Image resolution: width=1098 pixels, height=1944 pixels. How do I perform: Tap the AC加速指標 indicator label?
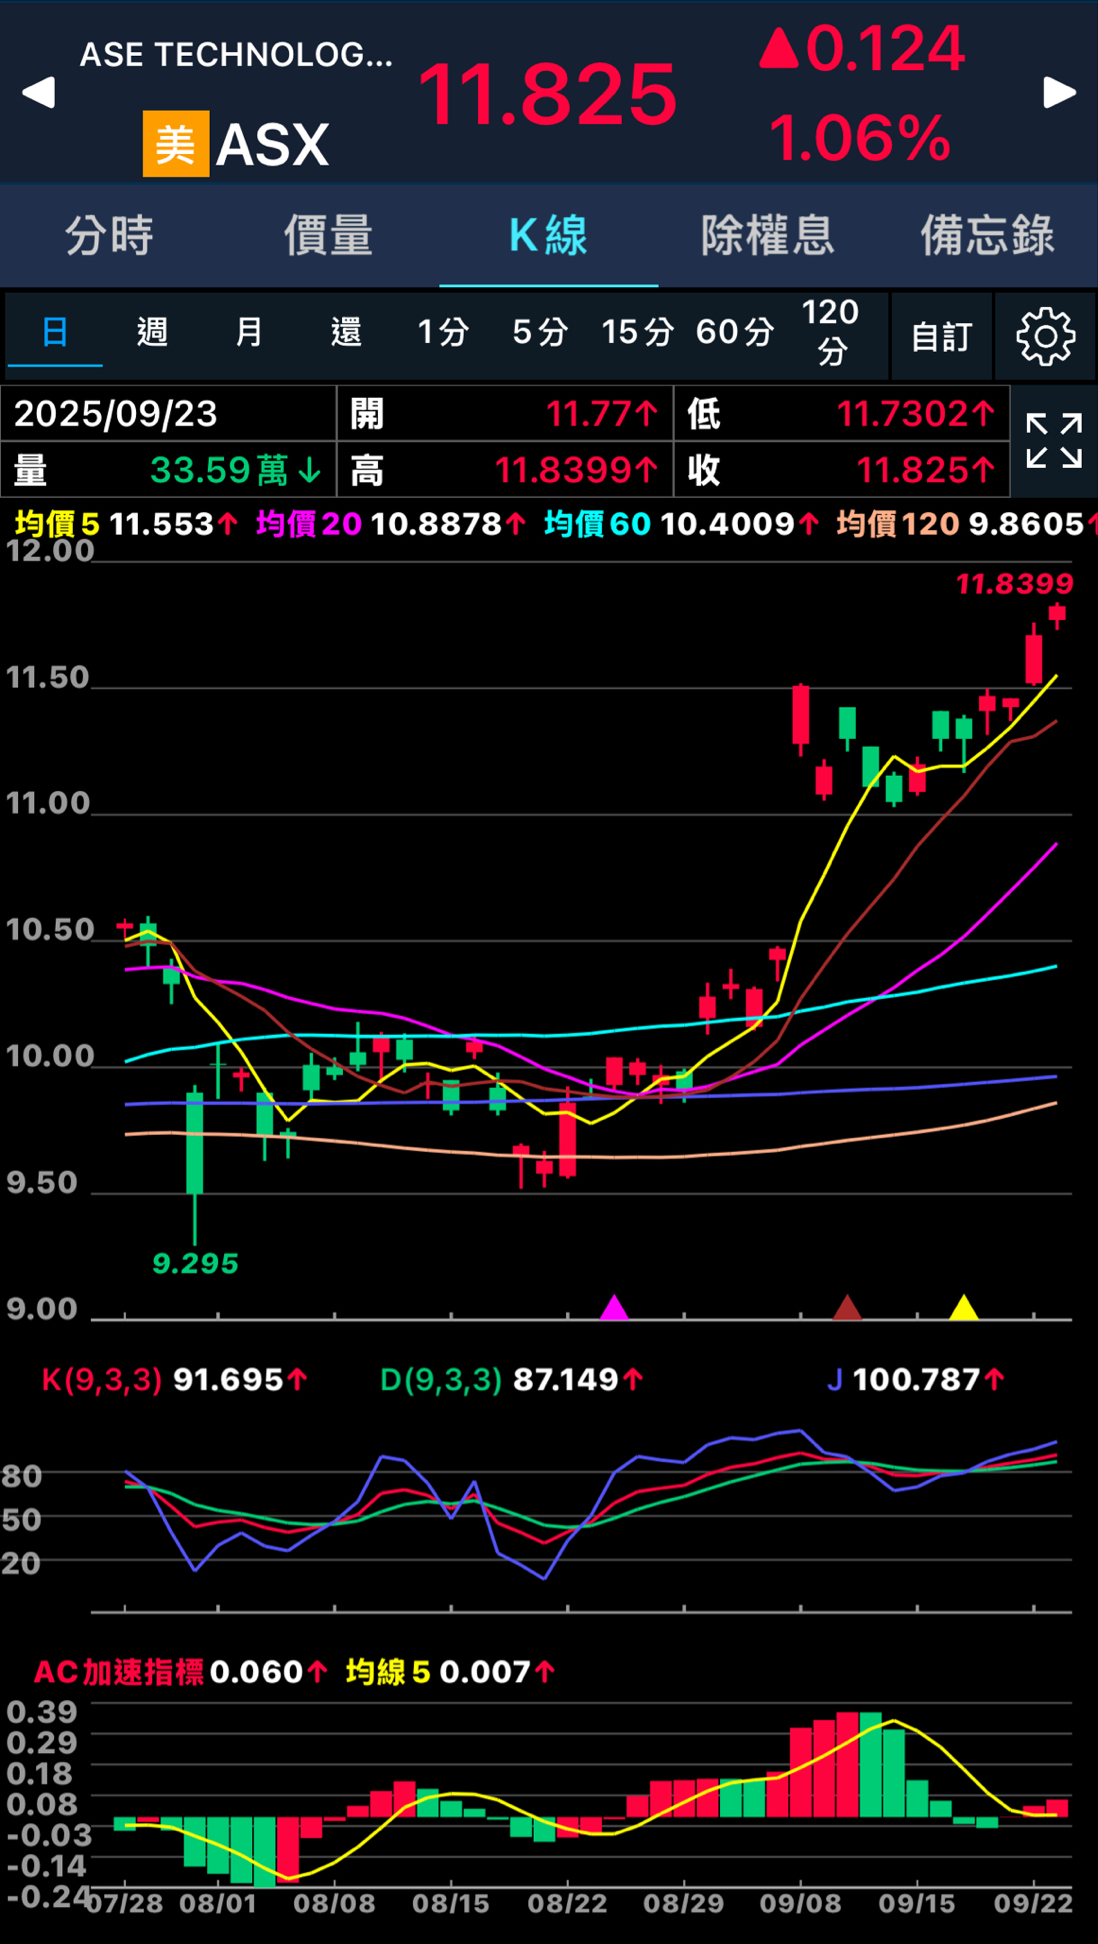tap(119, 1672)
